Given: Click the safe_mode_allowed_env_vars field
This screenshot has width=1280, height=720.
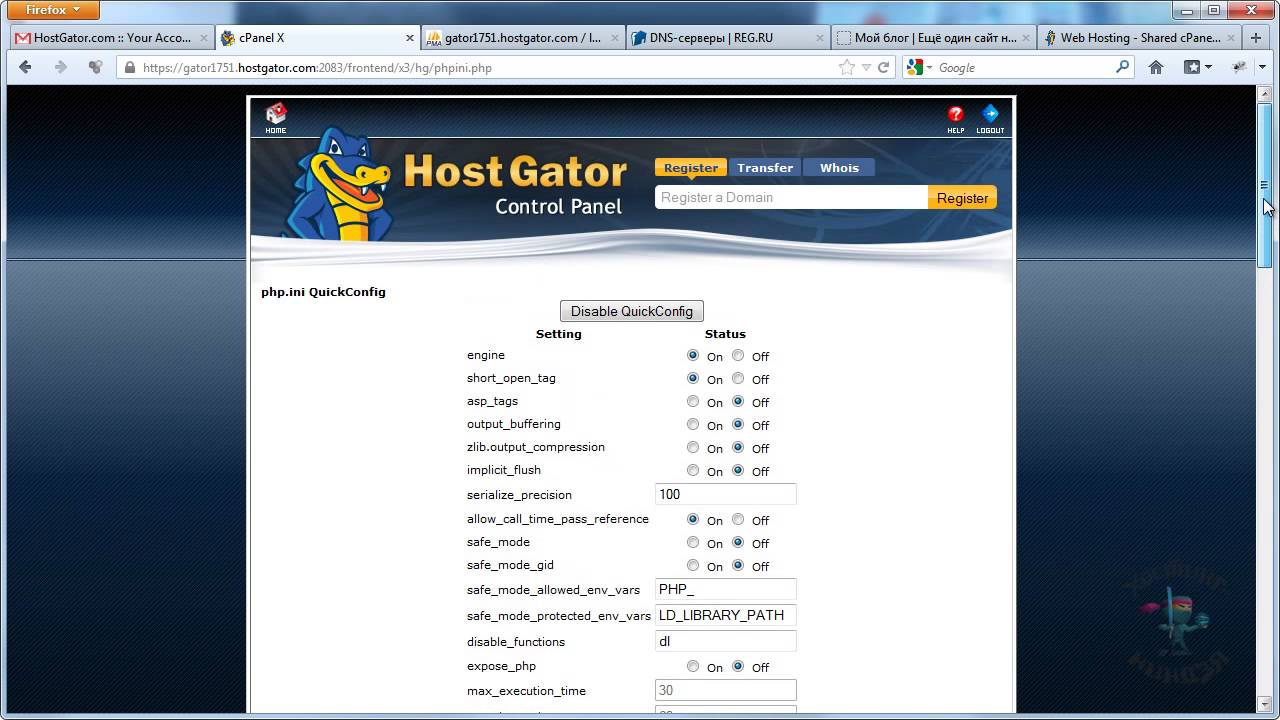Looking at the screenshot, I should (726, 589).
